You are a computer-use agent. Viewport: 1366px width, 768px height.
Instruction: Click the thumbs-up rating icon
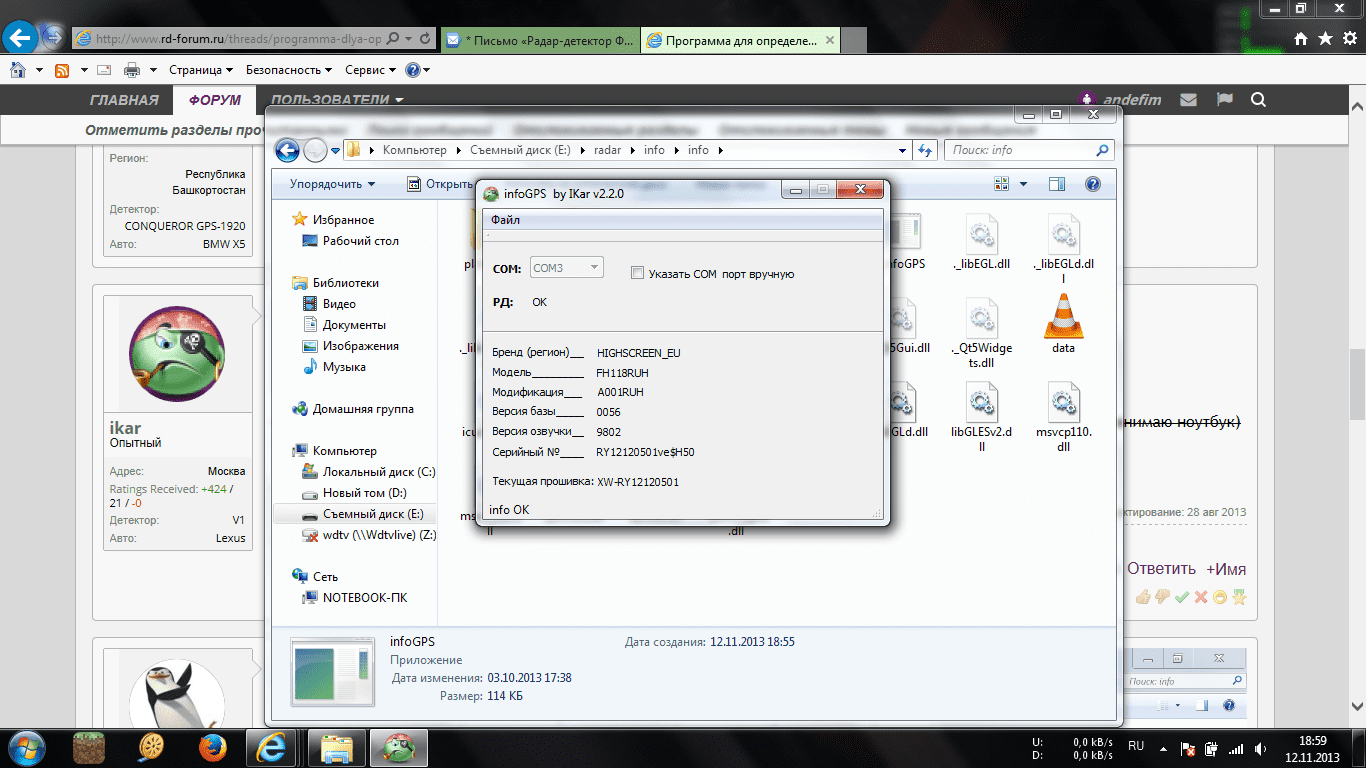click(1143, 597)
